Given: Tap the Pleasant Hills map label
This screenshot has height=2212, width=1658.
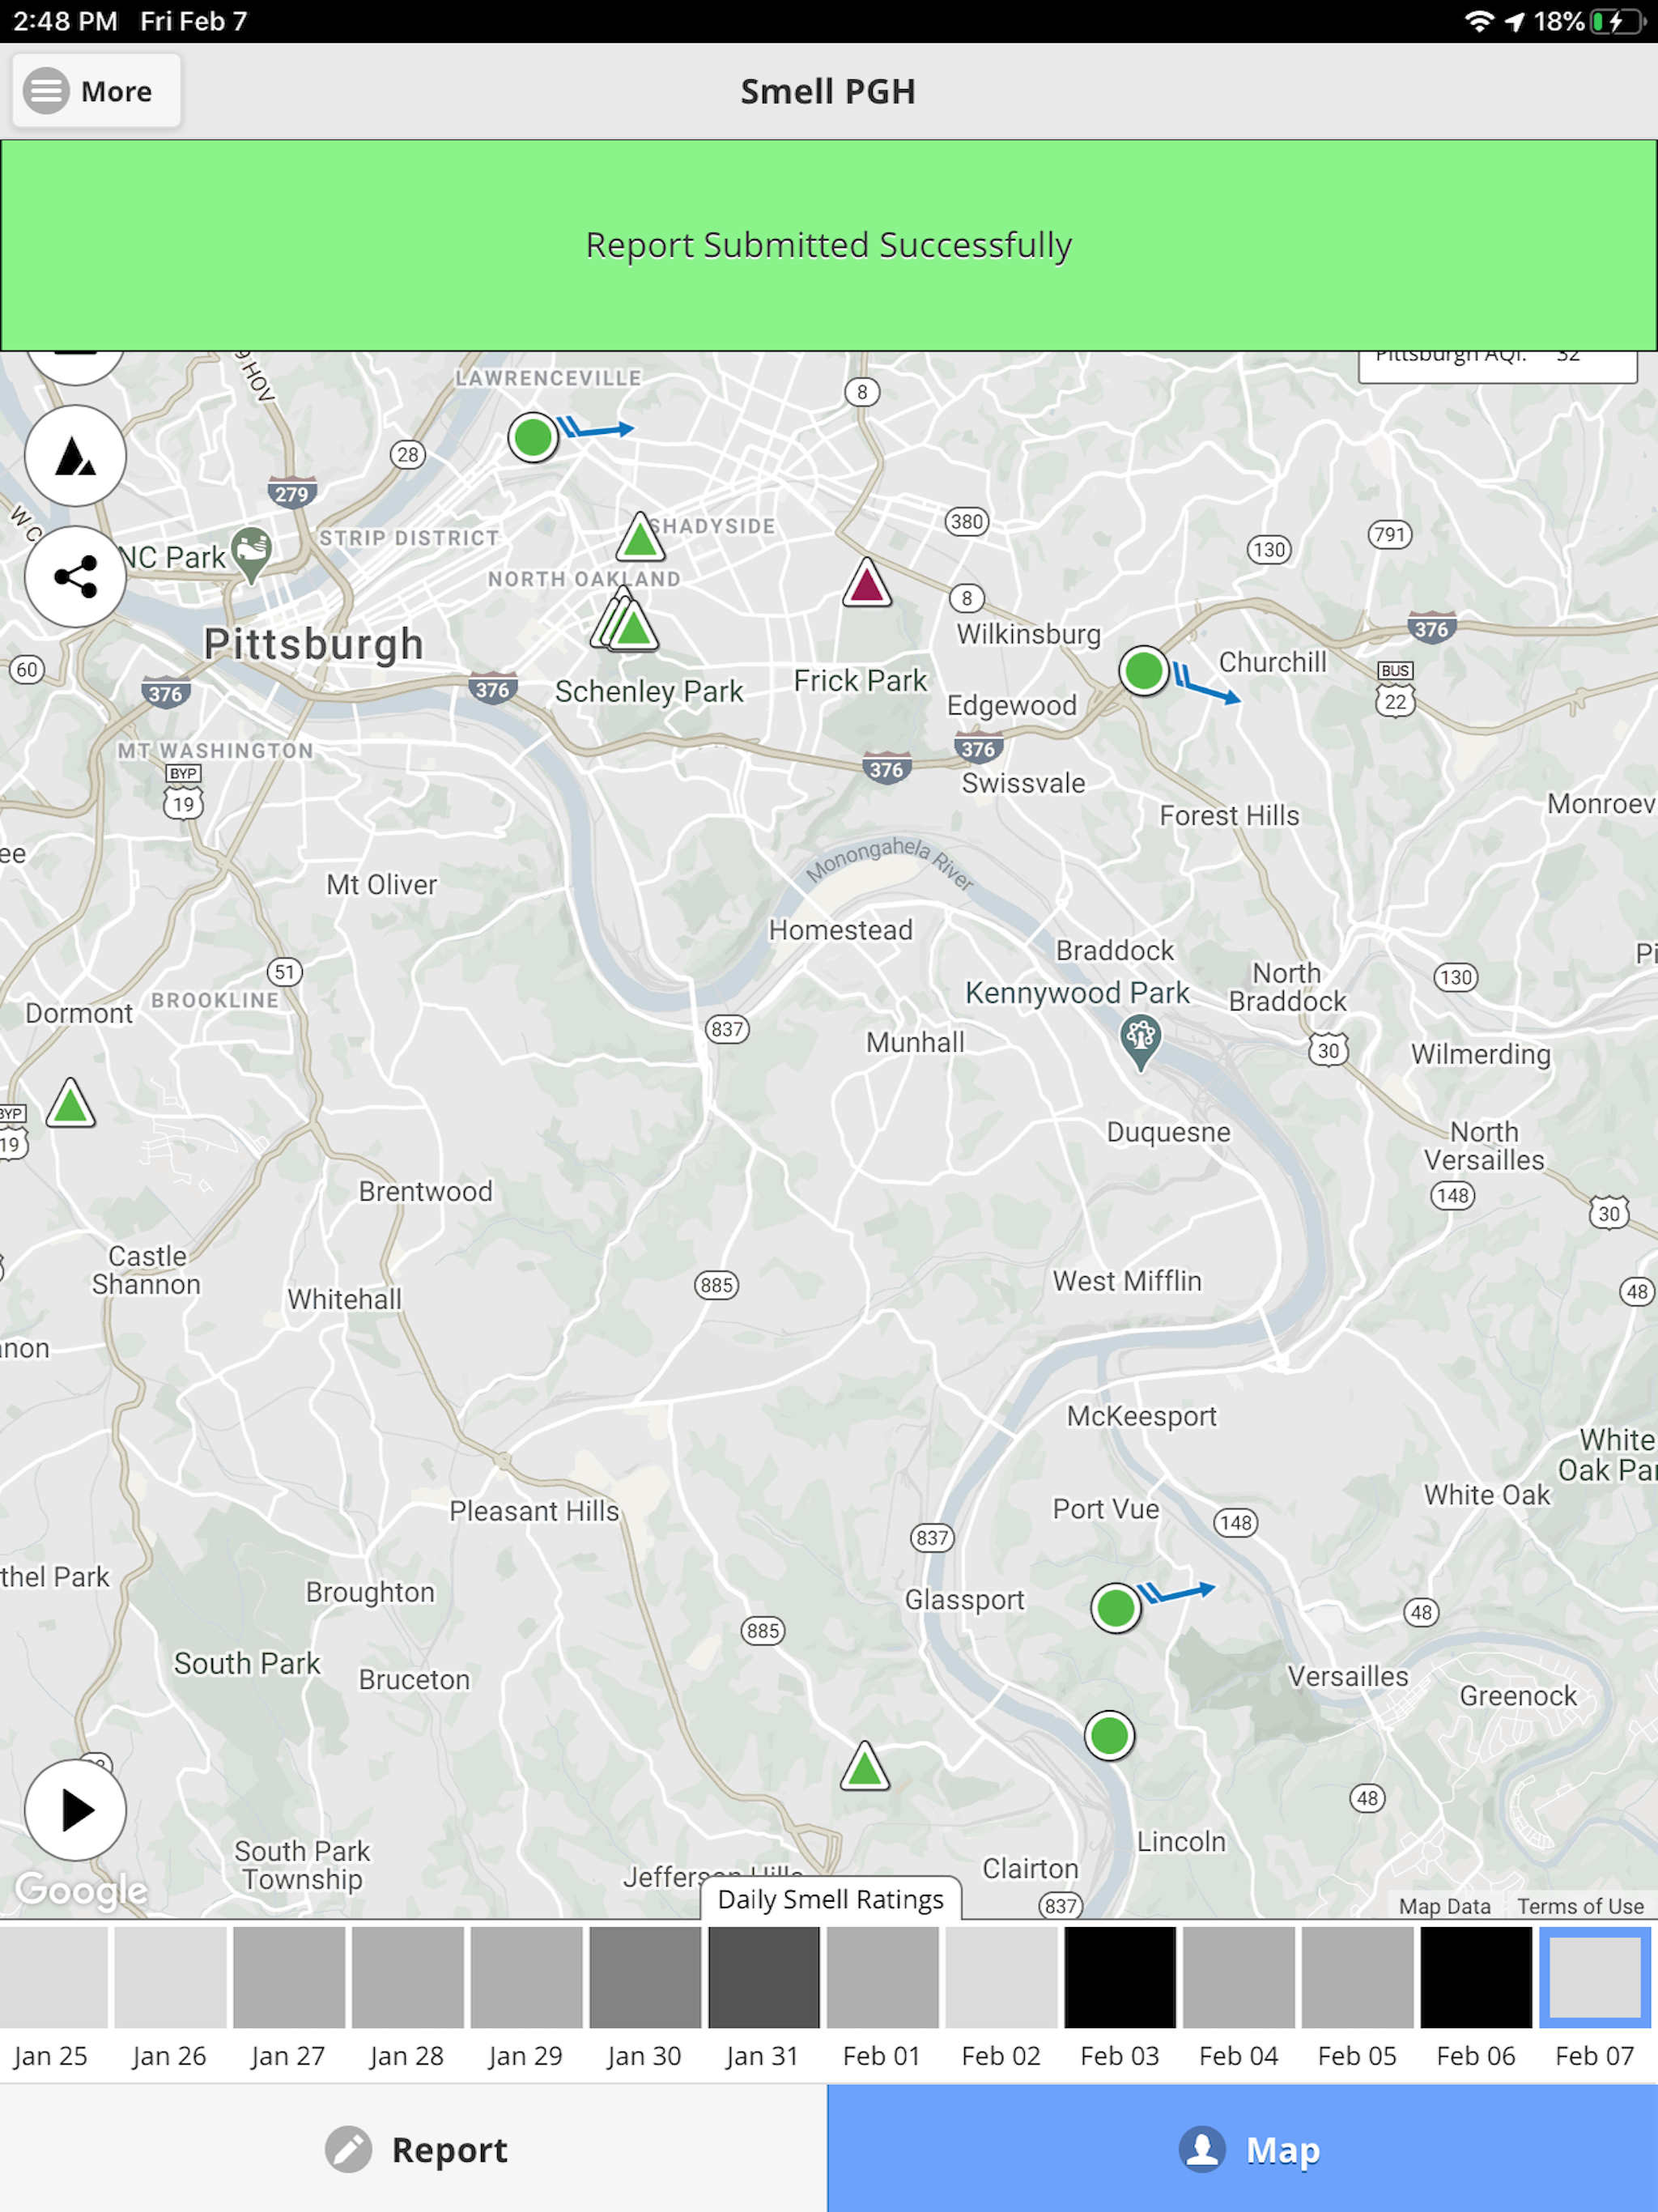Looking at the screenshot, I should (x=534, y=1510).
